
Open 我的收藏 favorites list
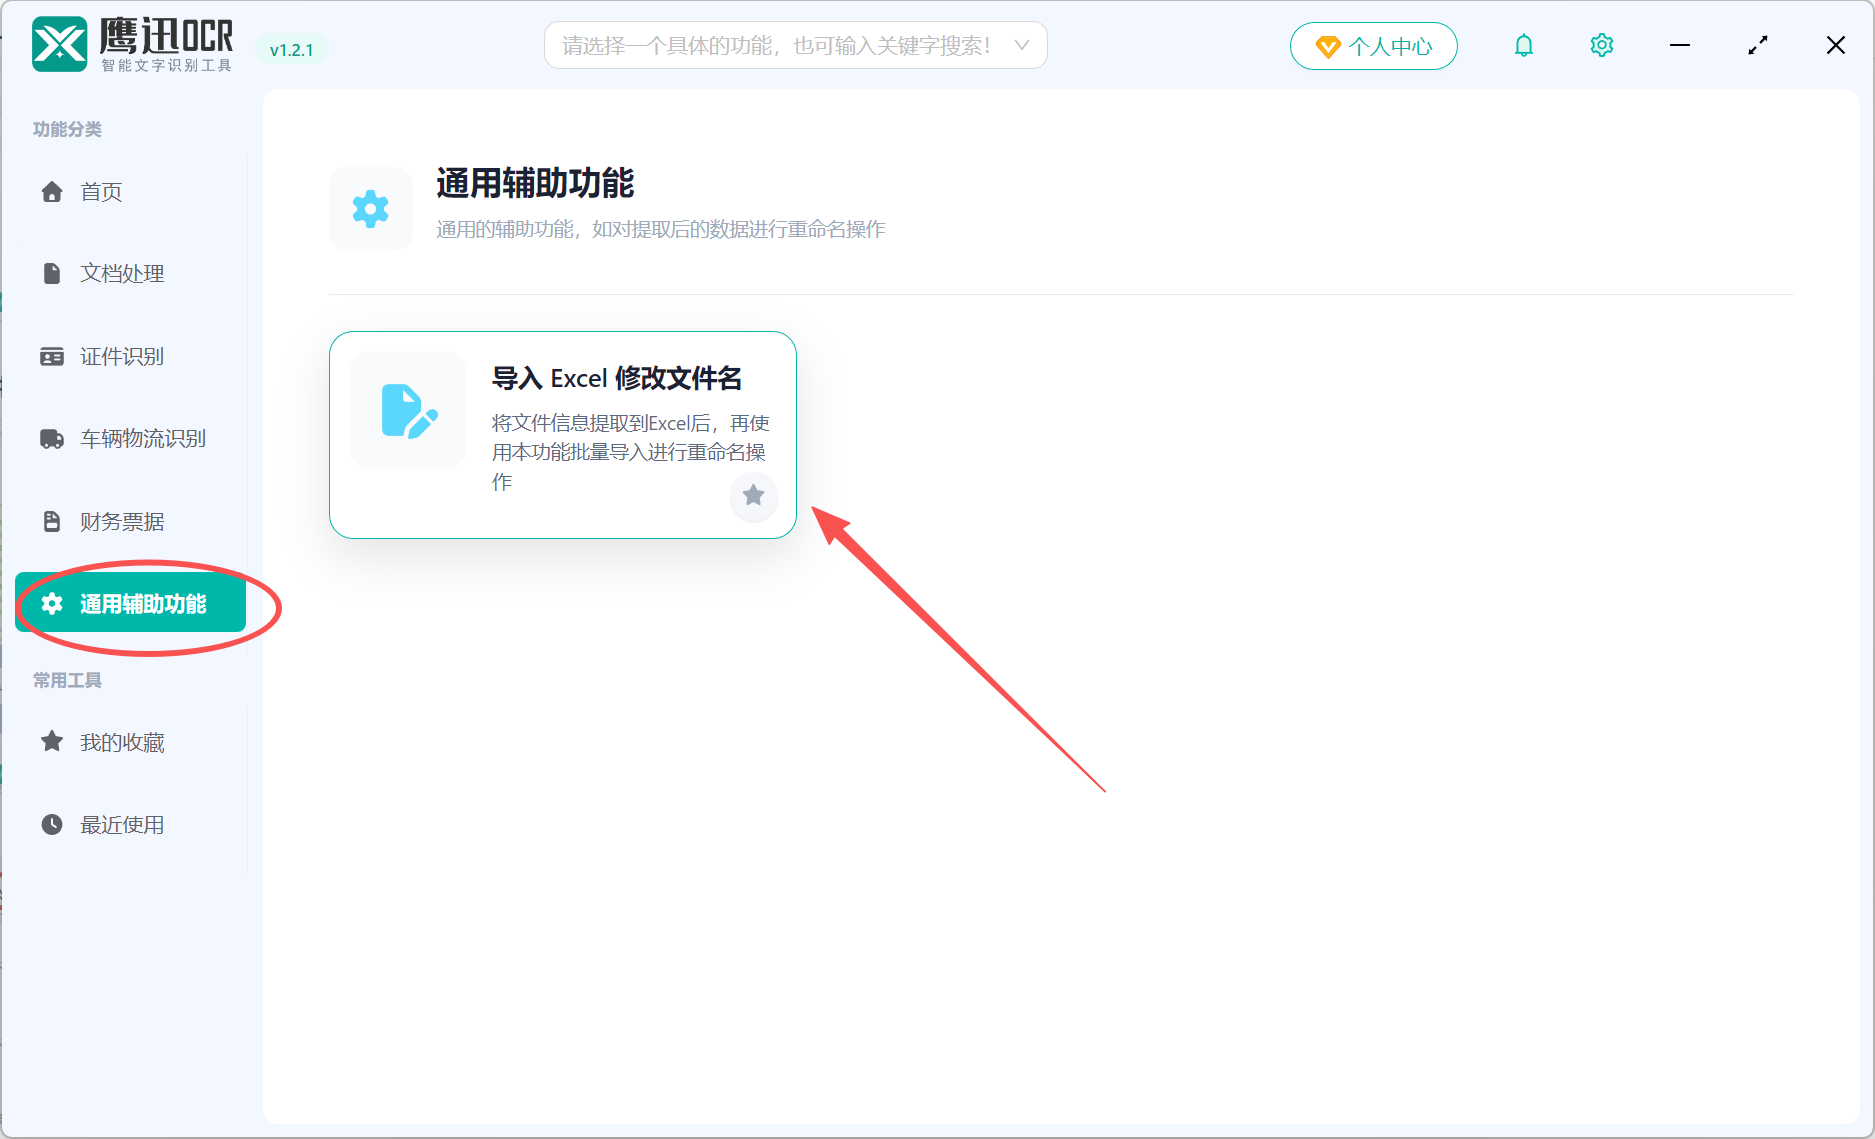click(130, 742)
